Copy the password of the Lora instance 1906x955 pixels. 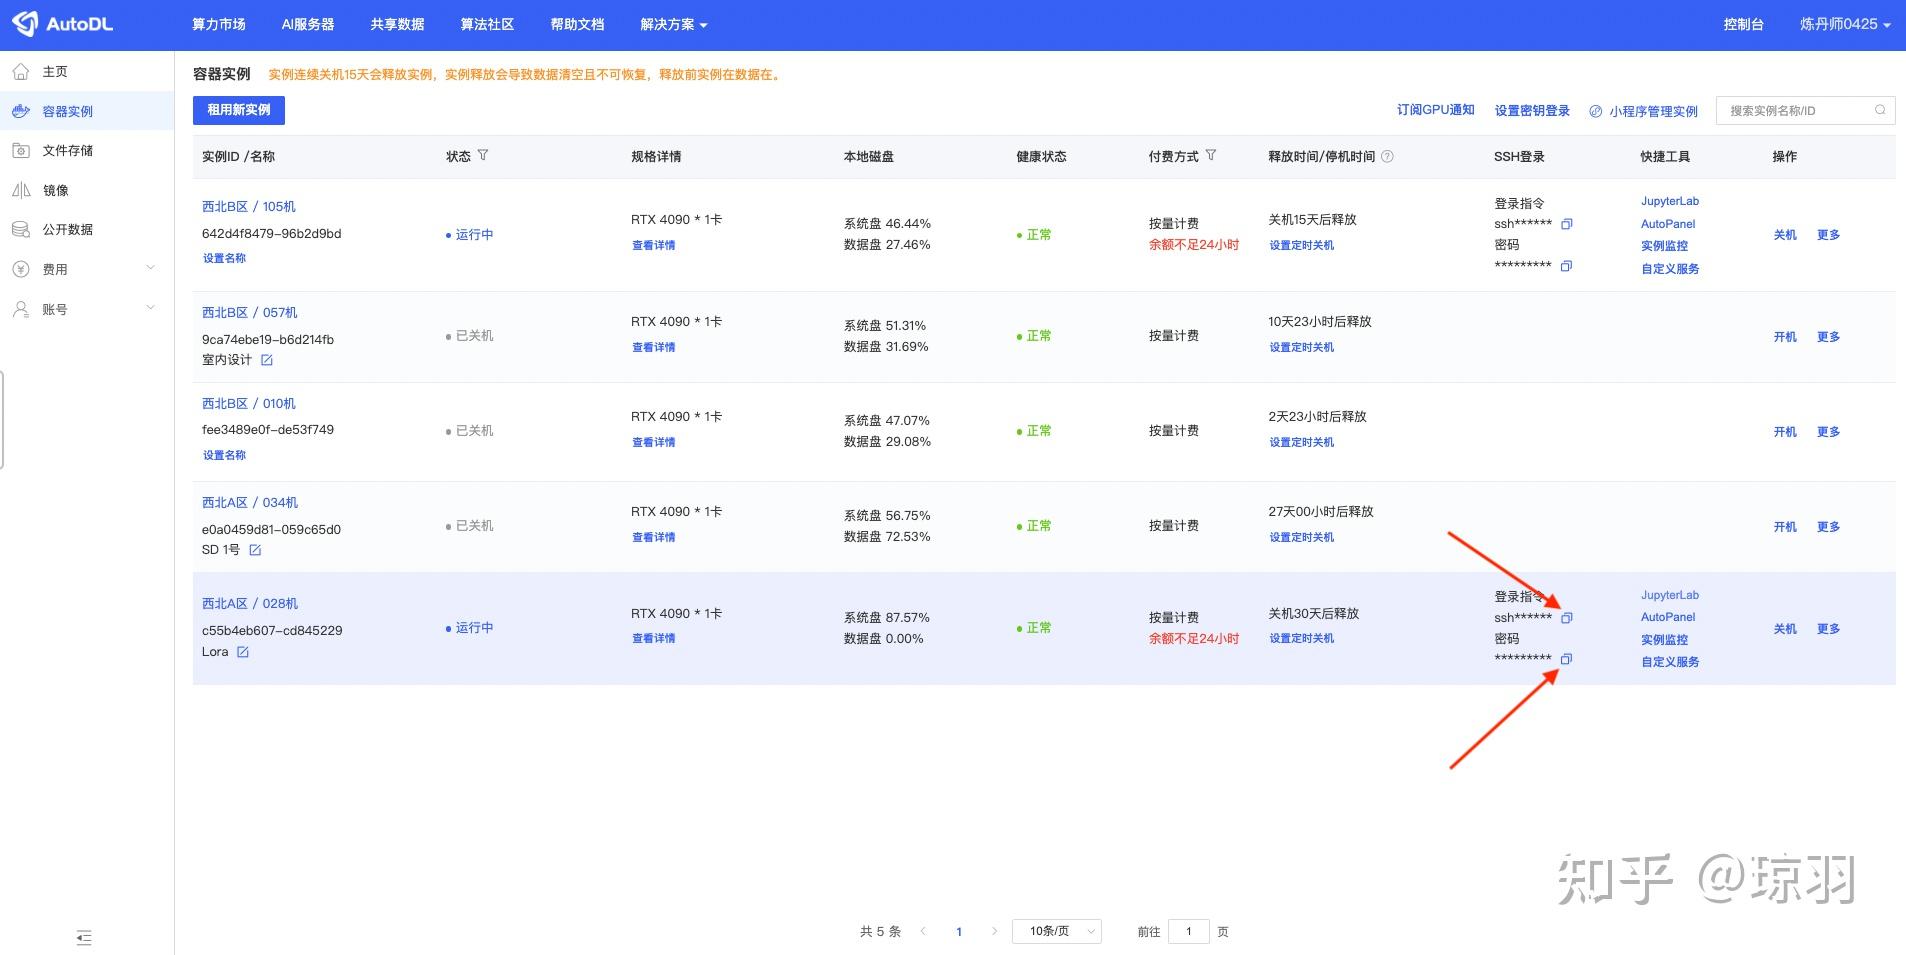coord(1566,658)
